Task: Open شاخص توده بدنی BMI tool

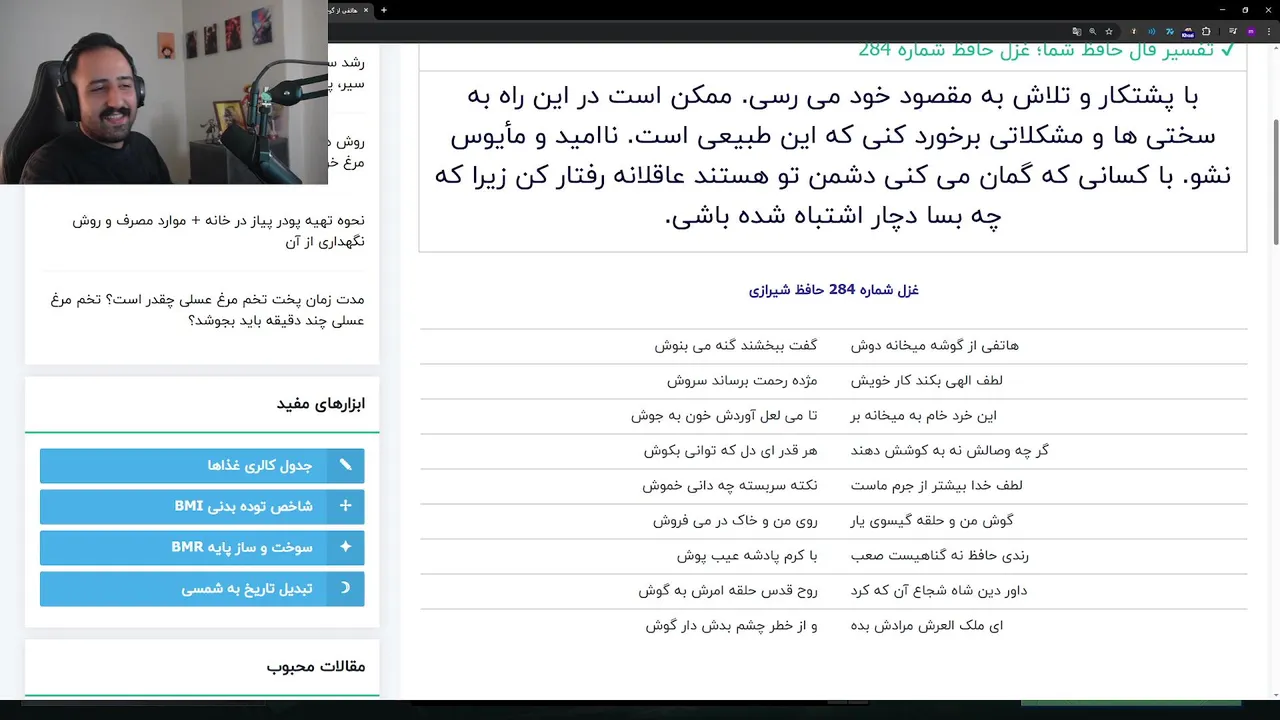Action: tap(202, 506)
